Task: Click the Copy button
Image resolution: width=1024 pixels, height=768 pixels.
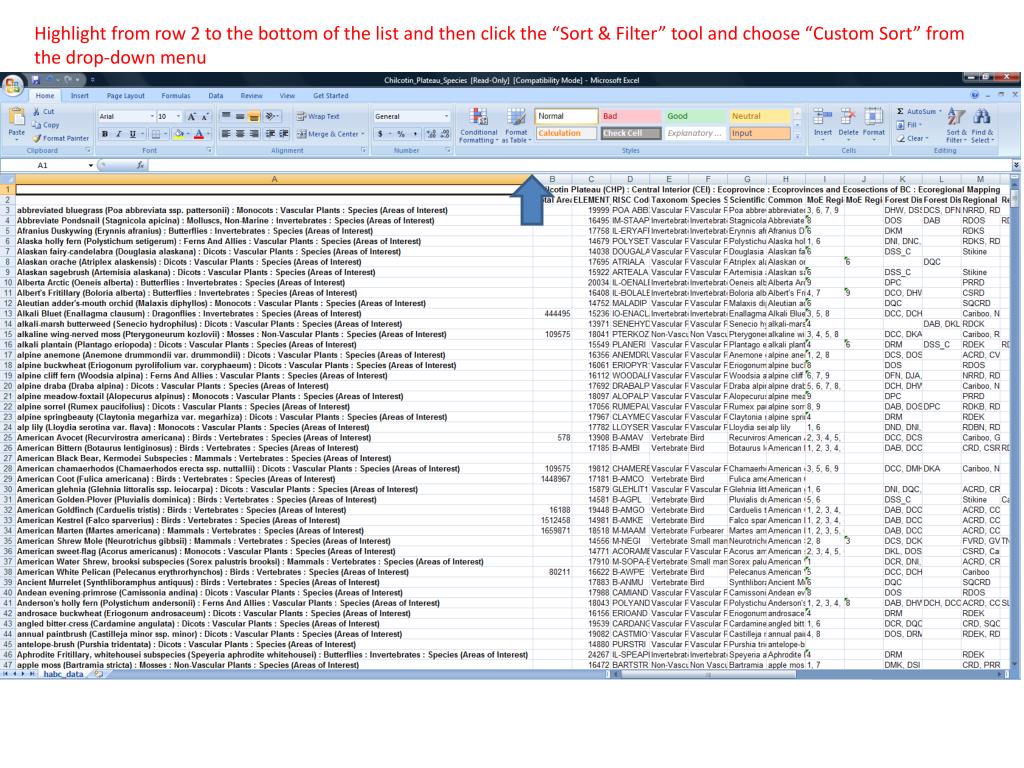Action: pyautogui.click(x=46, y=125)
